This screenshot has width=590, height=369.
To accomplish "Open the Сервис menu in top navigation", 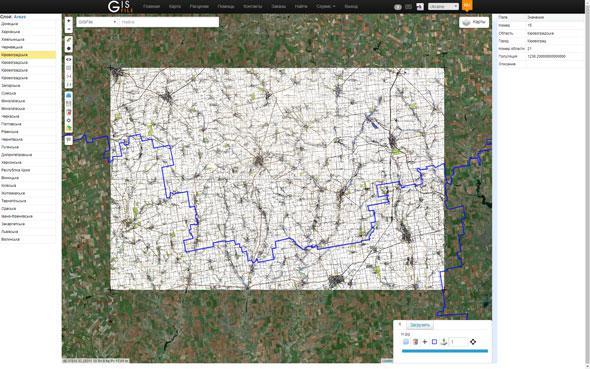I will [x=325, y=6].
